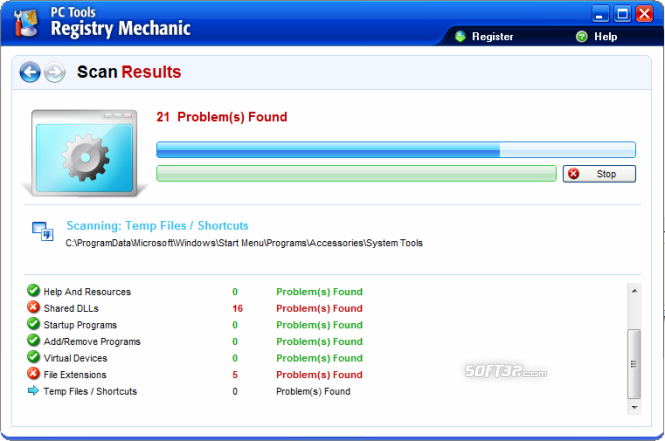Maximize the Registry Mechanic window

pyautogui.click(x=622, y=14)
